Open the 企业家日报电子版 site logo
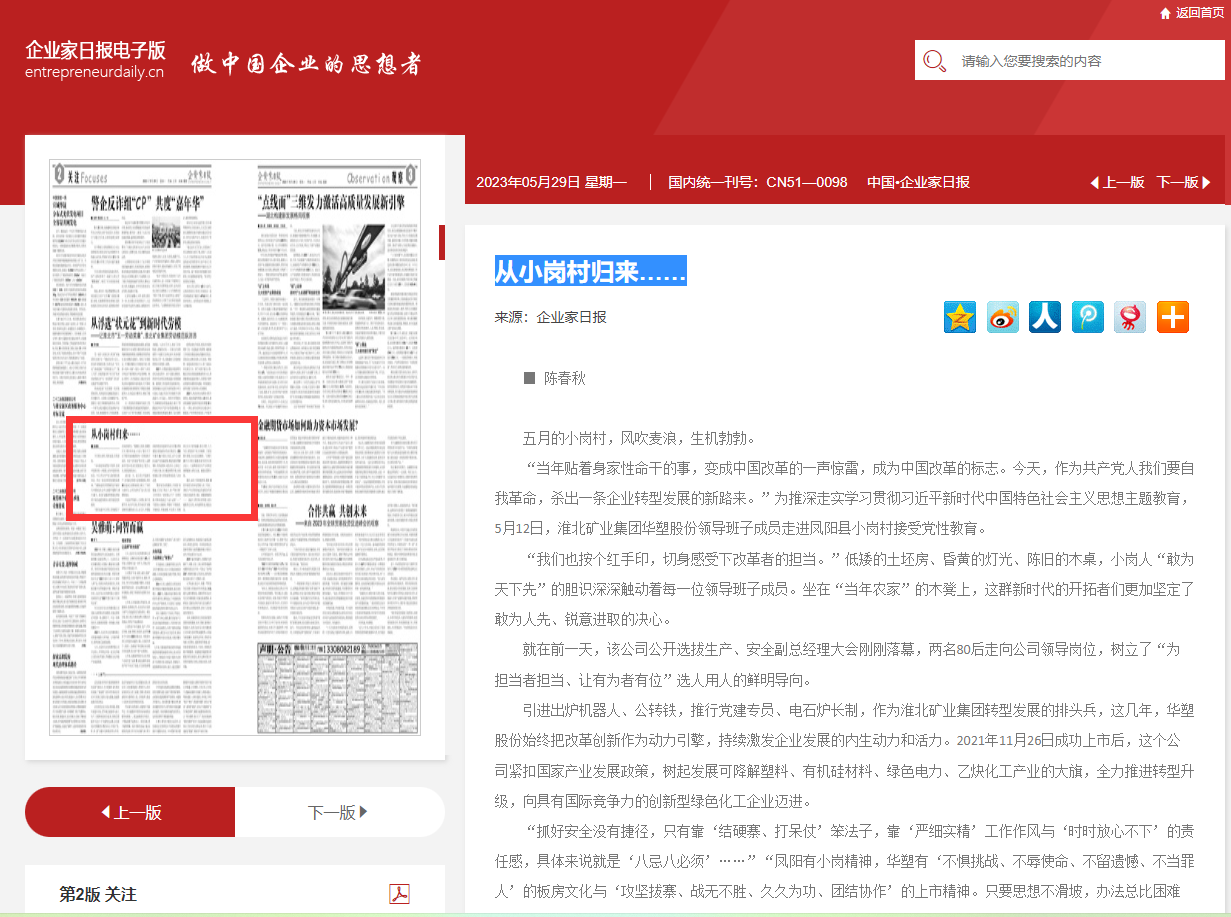 tap(95, 59)
